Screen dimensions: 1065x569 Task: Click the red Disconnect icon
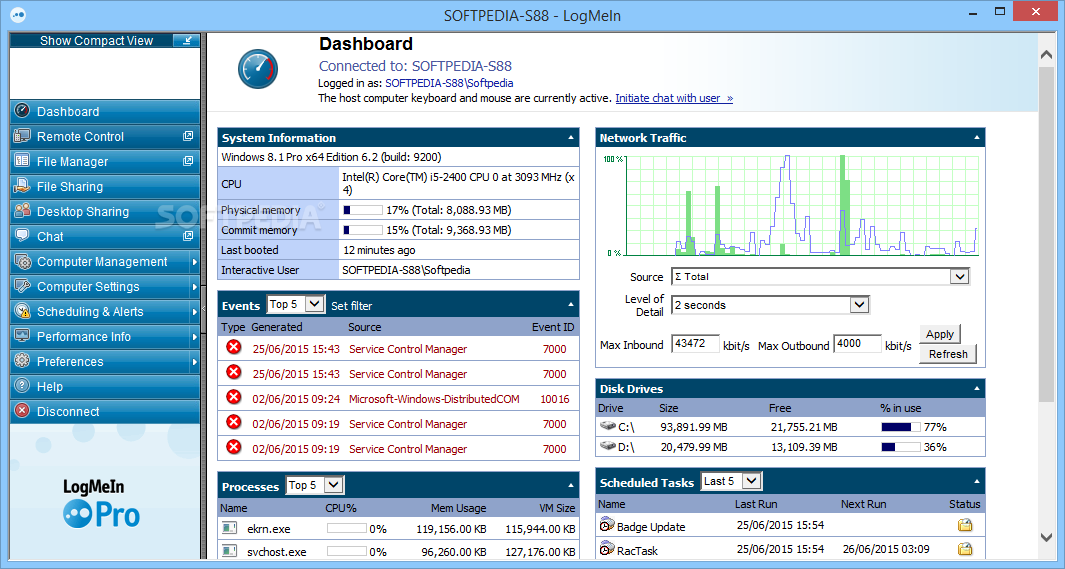coord(22,411)
